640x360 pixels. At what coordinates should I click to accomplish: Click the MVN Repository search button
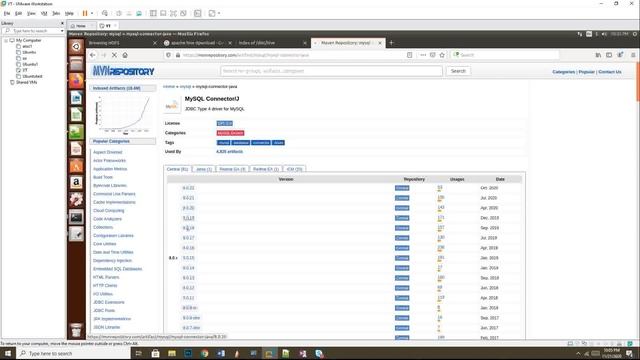(458, 71)
